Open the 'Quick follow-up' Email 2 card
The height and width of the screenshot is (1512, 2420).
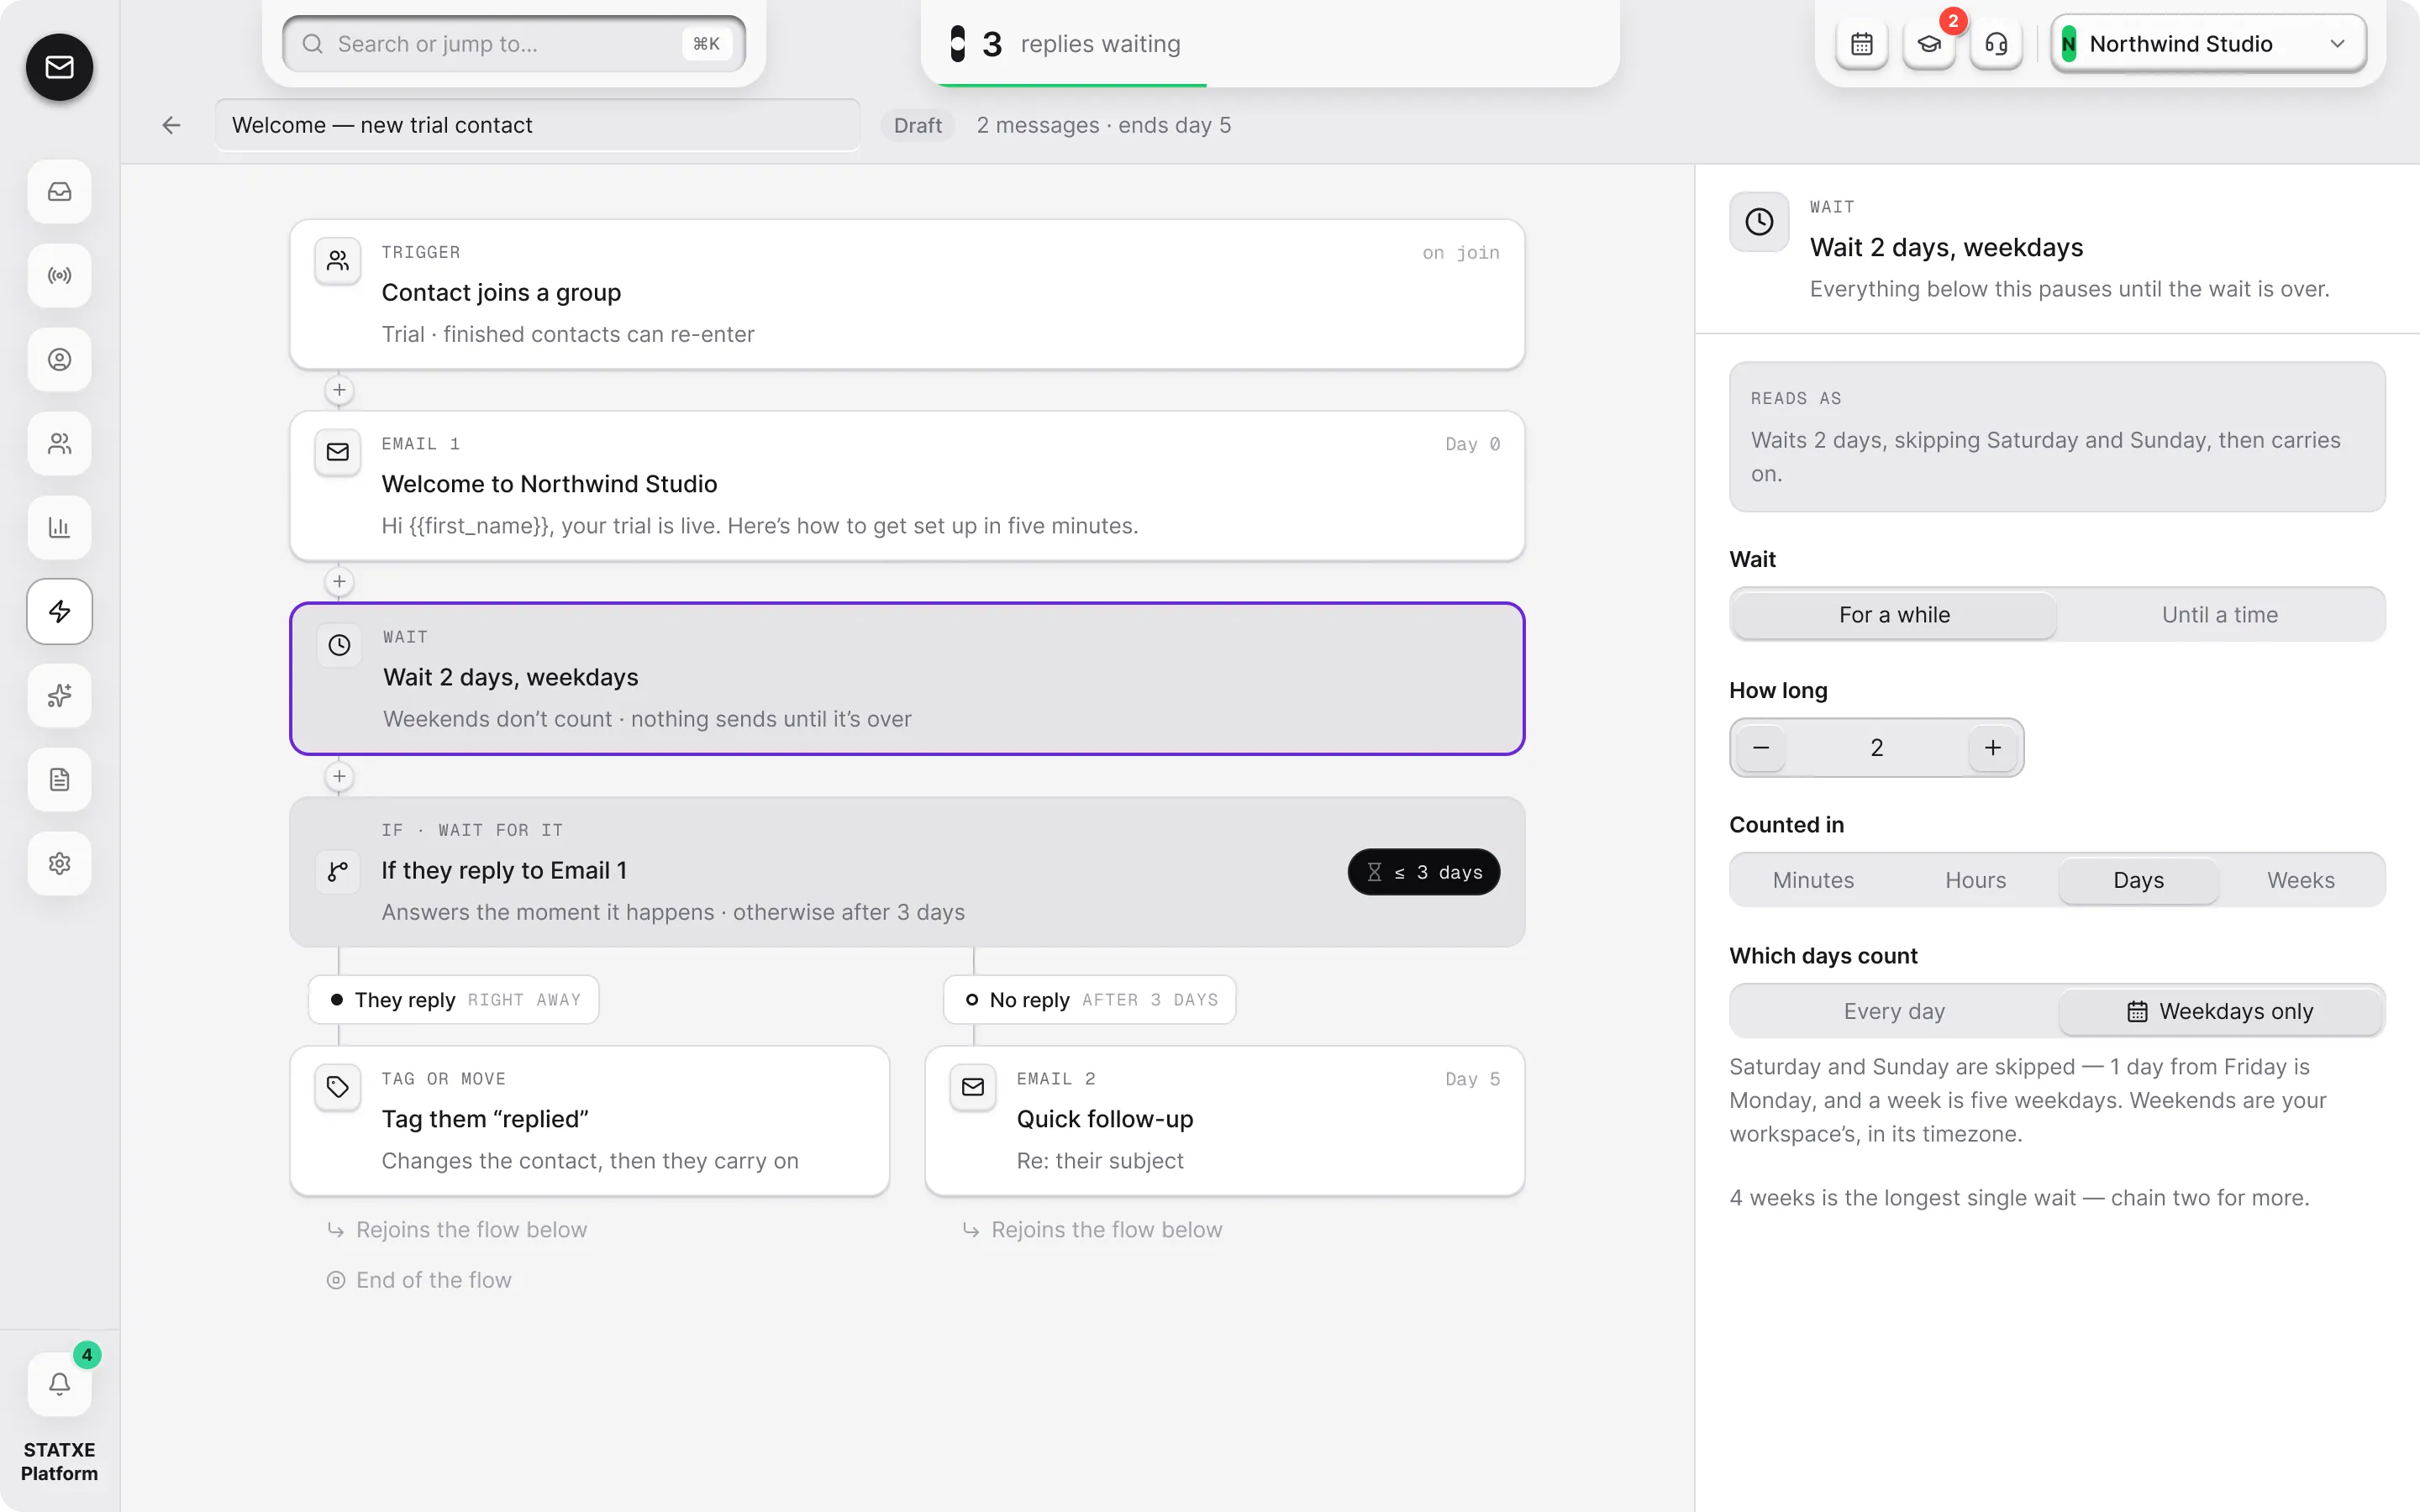(1224, 1120)
